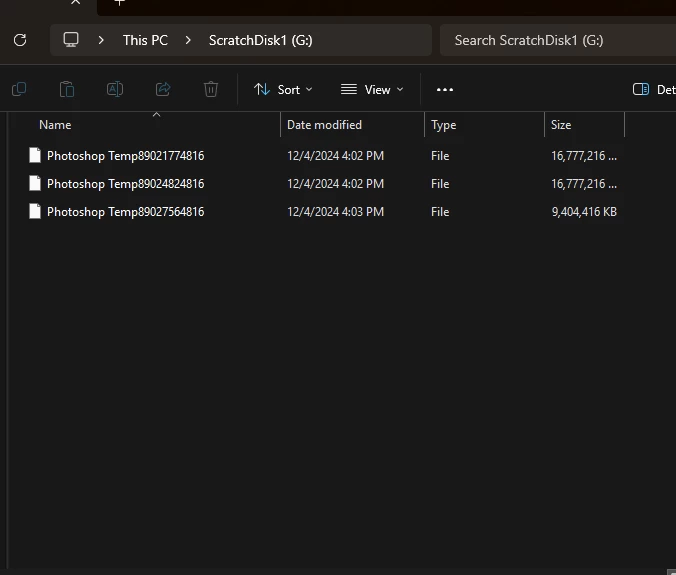Click Type cell of Photoshop Temp89027564816
676x575 pixels.
click(x=440, y=212)
